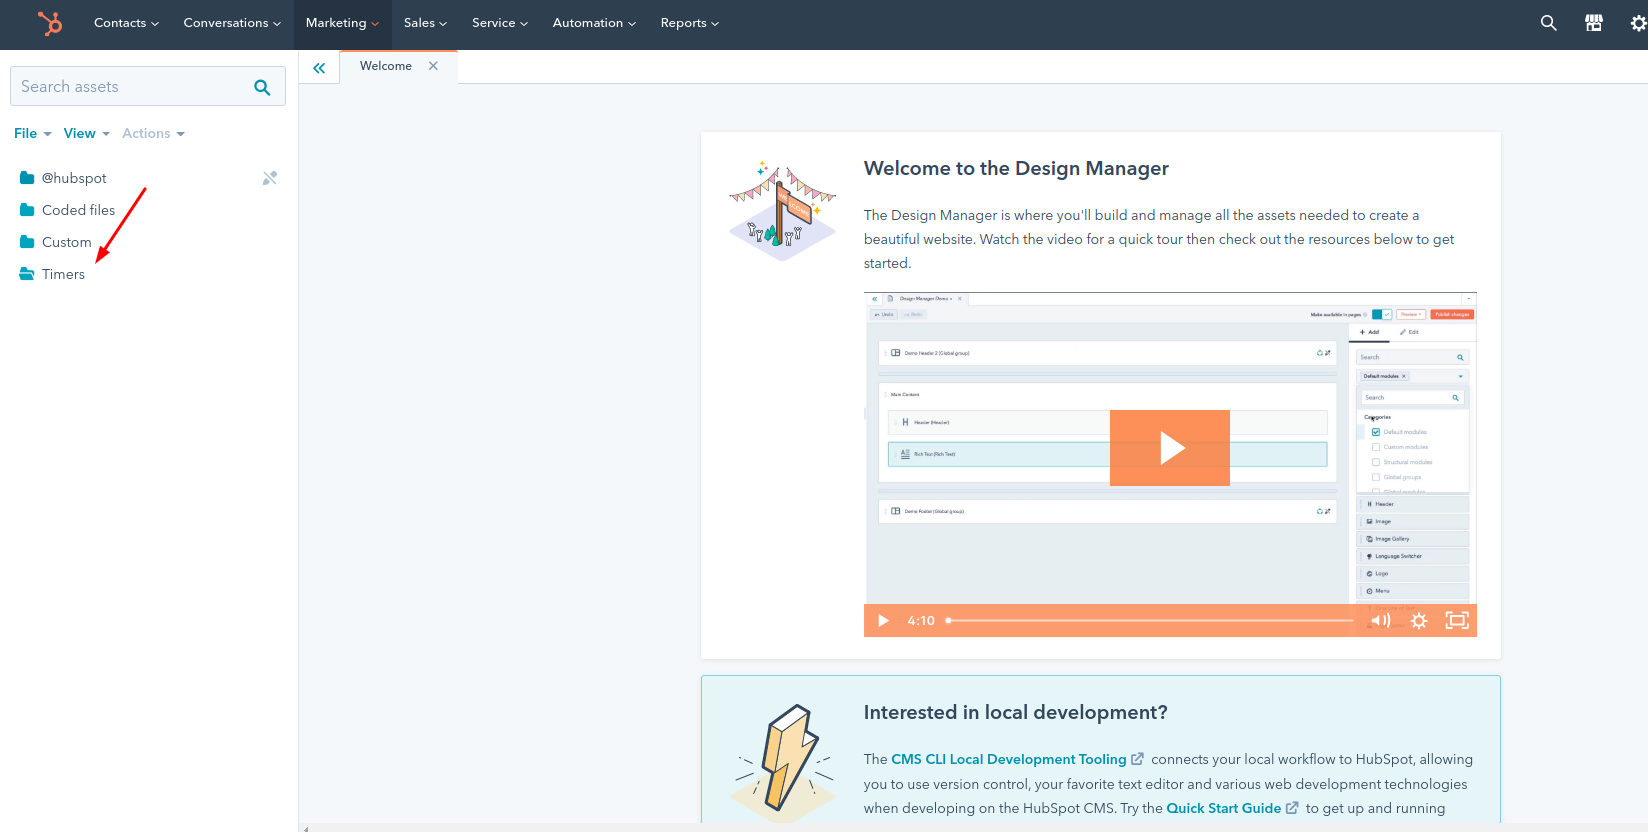Screen dimensions: 1648x832
Task: Open the File dropdown
Action: [33, 133]
